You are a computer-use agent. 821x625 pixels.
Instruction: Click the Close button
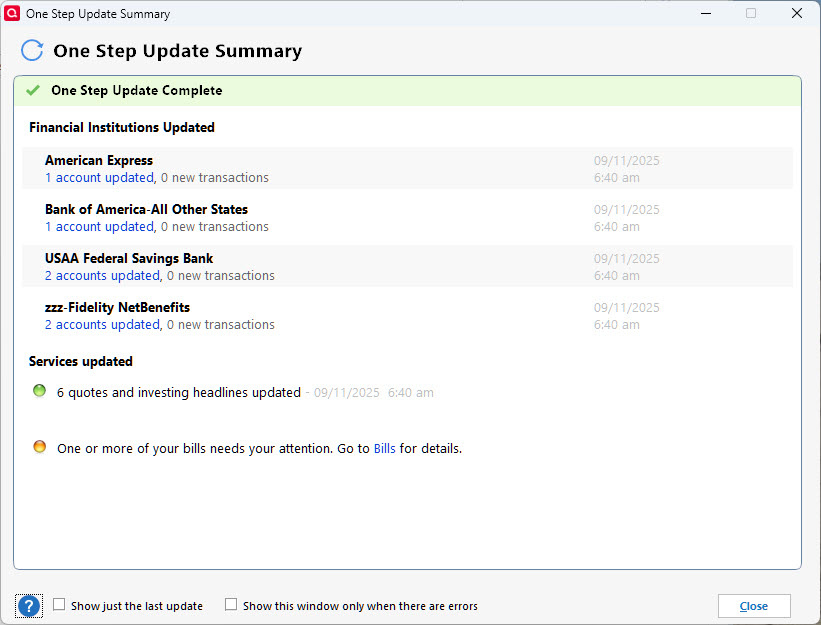pos(754,606)
